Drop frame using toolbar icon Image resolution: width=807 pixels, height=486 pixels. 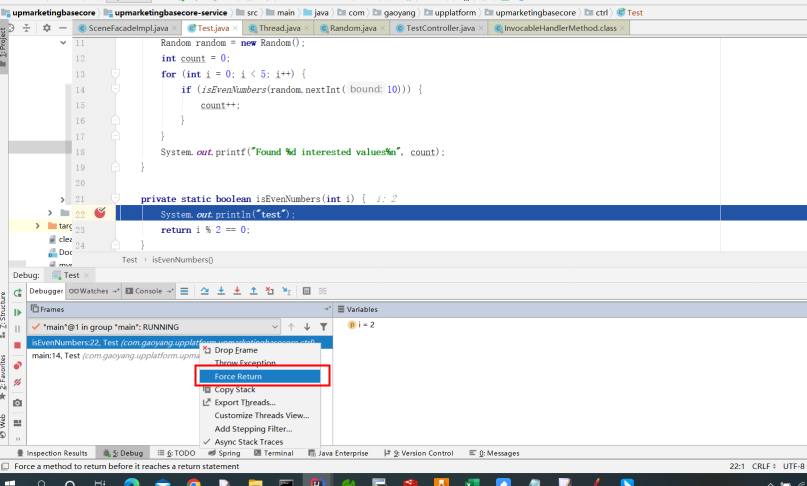[x=270, y=291]
